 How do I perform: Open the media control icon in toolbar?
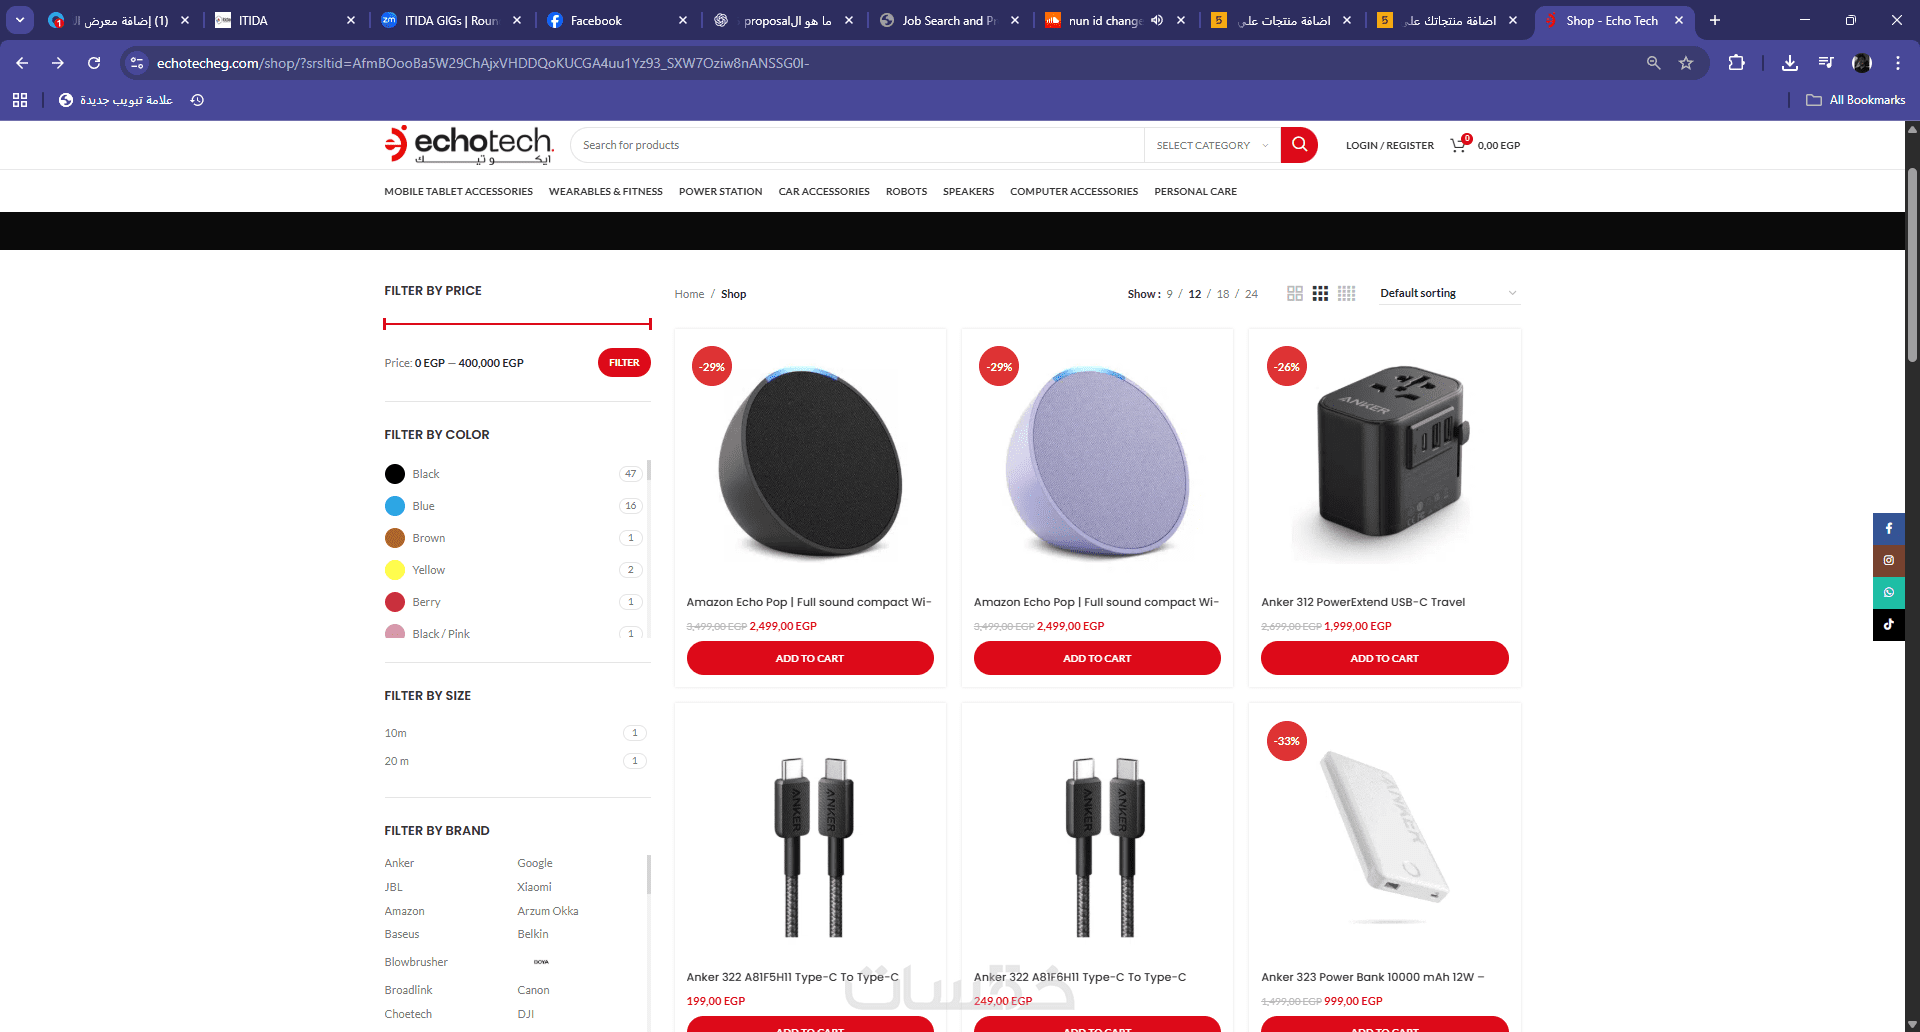pyautogui.click(x=1826, y=63)
